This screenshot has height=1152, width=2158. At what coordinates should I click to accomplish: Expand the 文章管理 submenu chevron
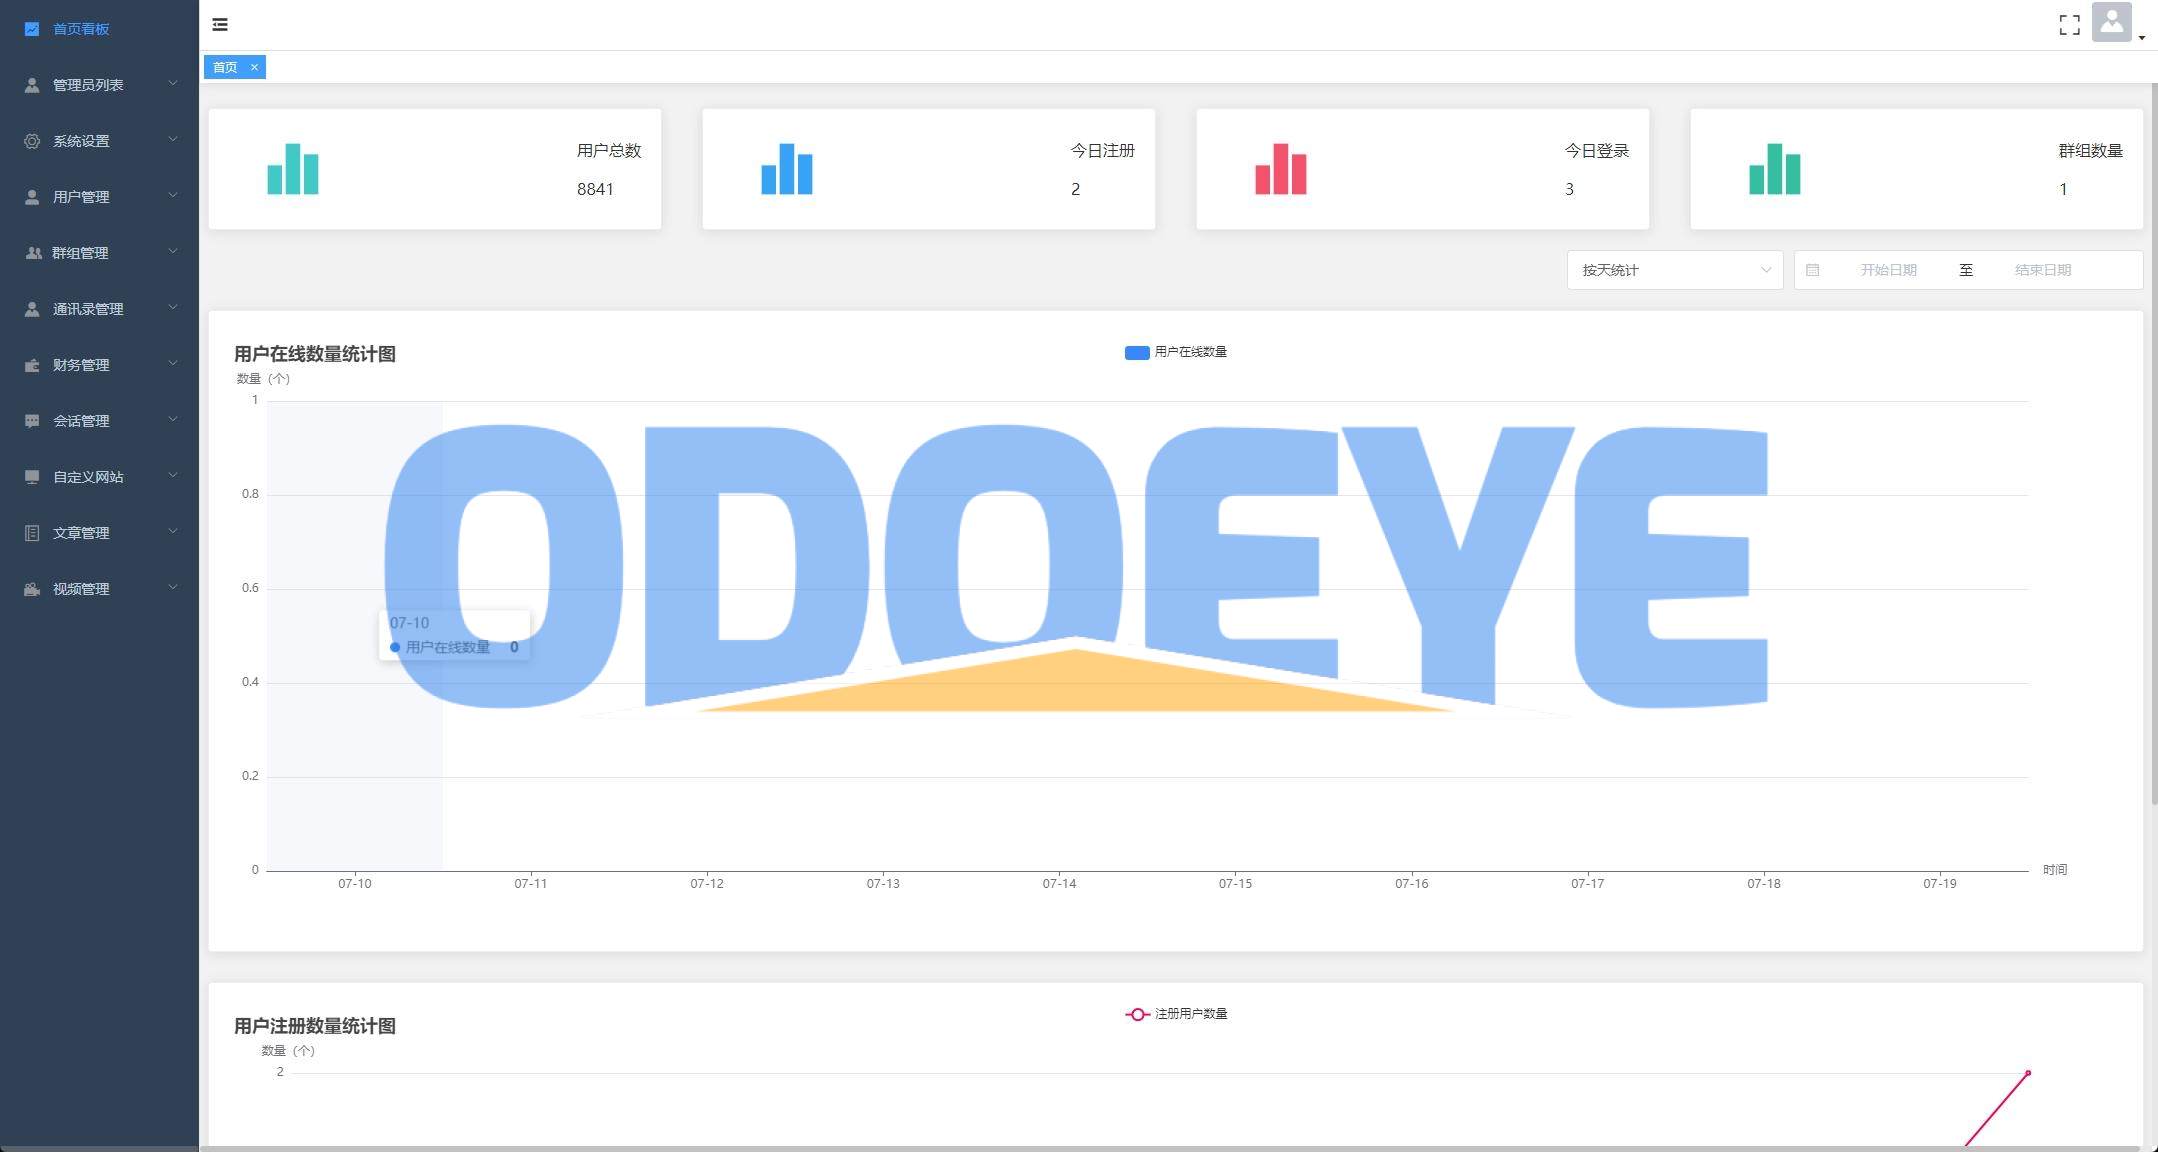[172, 531]
